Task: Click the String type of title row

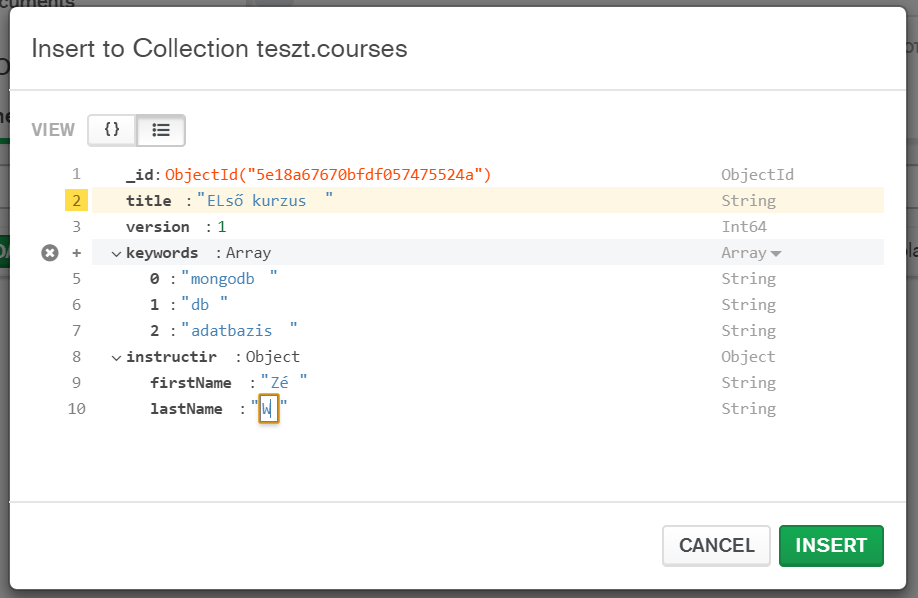Action: click(748, 201)
